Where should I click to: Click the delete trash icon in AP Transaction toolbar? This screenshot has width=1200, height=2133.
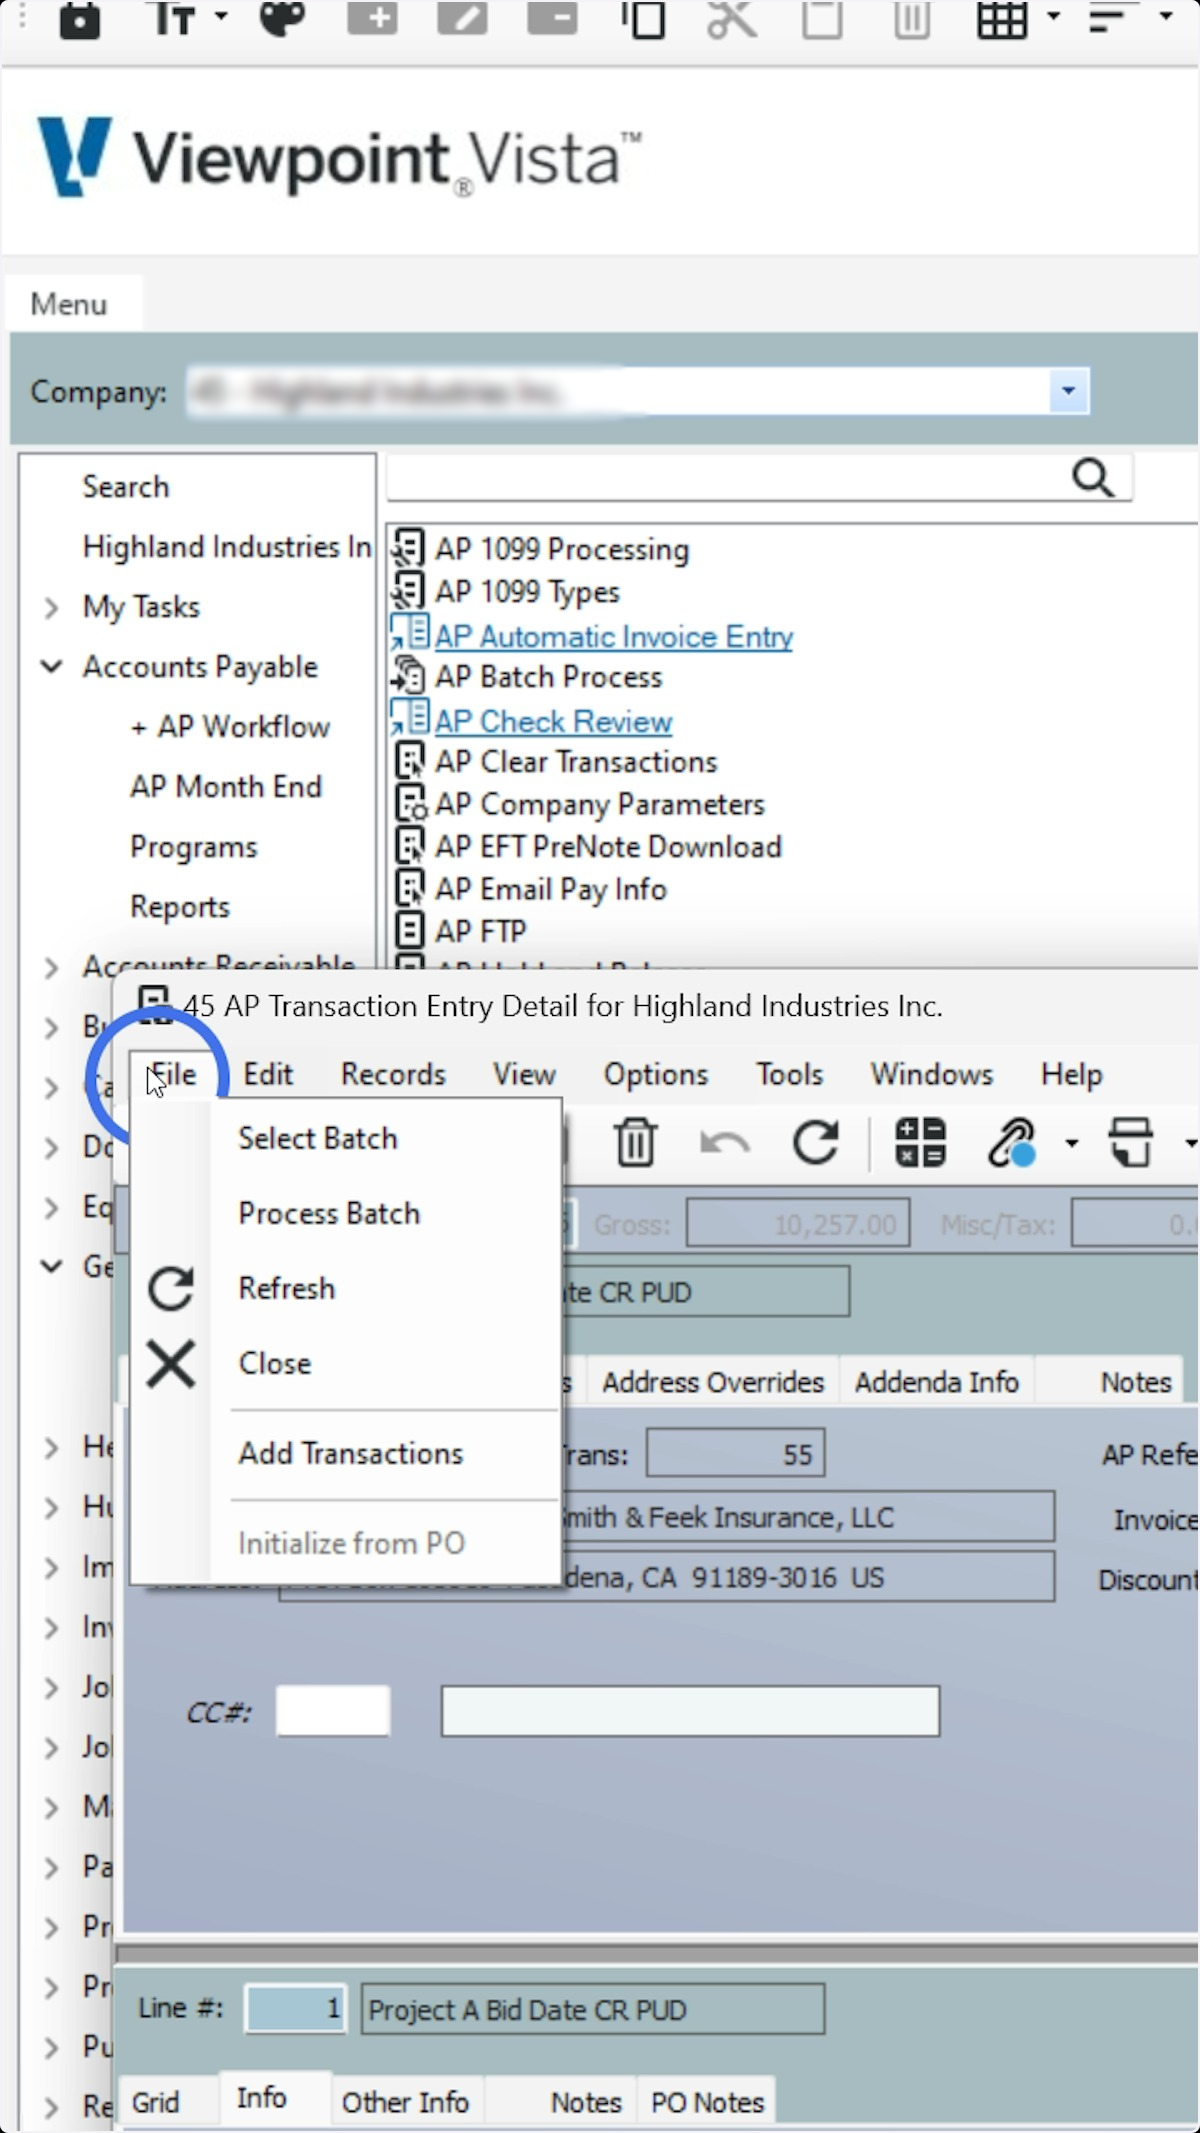pyautogui.click(x=635, y=1142)
